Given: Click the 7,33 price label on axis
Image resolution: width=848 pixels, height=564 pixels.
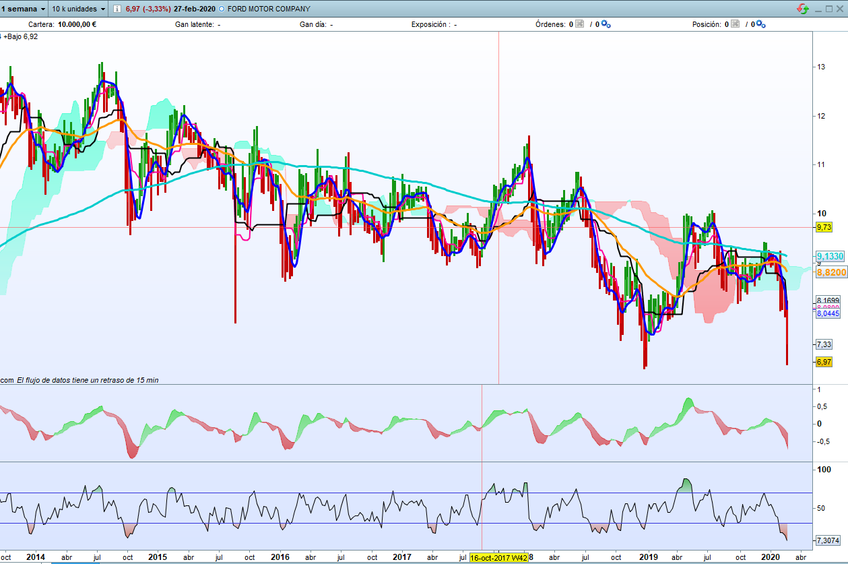Looking at the screenshot, I should tap(824, 344).
